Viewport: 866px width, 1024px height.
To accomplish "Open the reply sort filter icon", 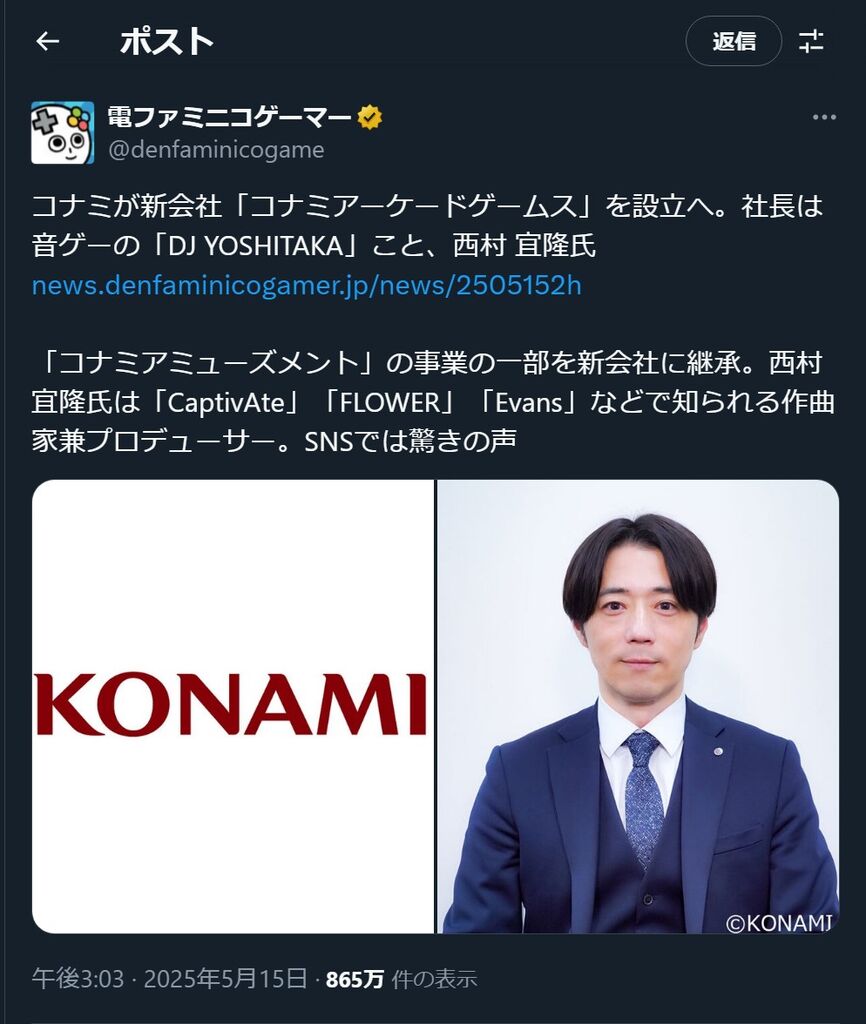I will pos(811,42).
